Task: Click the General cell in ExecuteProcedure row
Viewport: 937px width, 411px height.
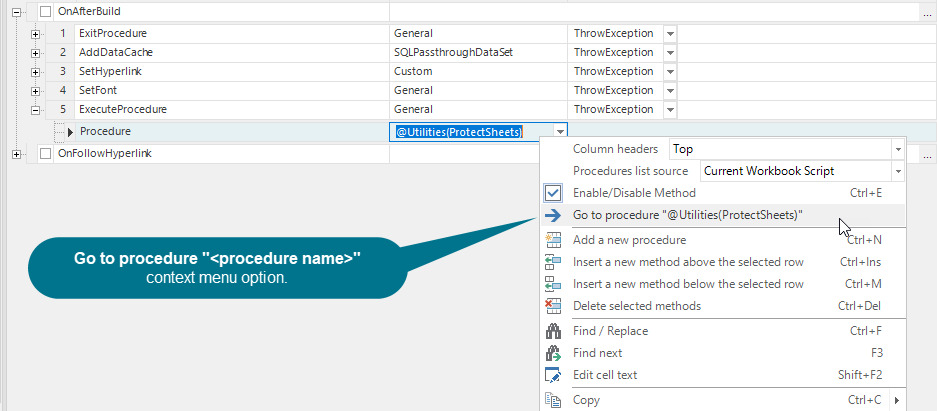Action: coord(478,110)
